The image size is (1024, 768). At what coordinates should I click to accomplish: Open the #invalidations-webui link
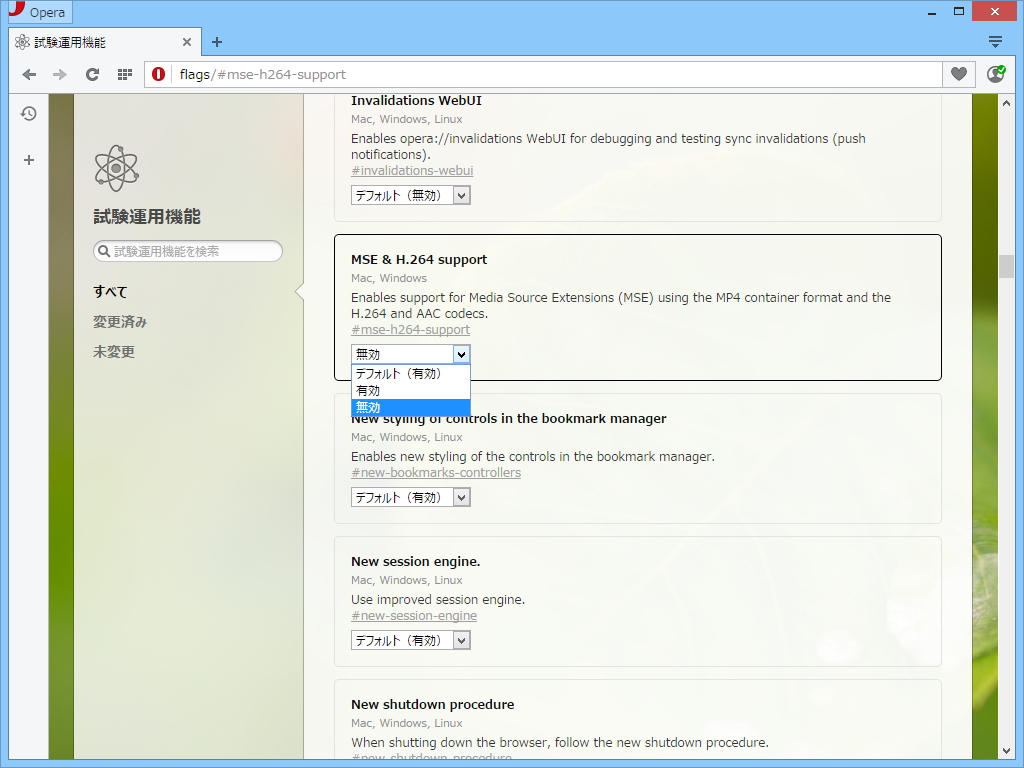pyautogui.click(x=412, y=170)
